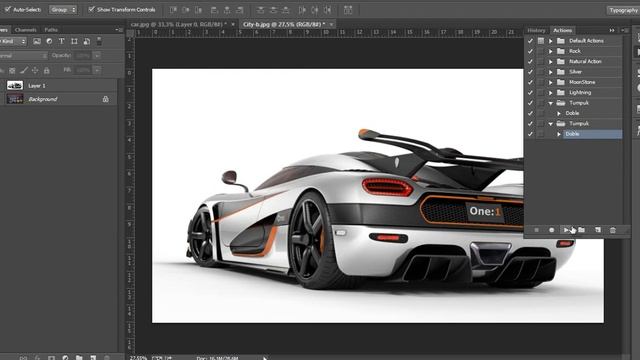Filter layers by shape layers icon

coord(74,41)
